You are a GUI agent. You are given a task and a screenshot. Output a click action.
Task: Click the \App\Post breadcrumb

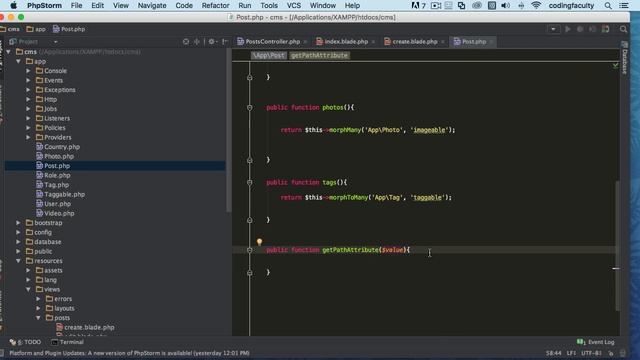point(269,56)
